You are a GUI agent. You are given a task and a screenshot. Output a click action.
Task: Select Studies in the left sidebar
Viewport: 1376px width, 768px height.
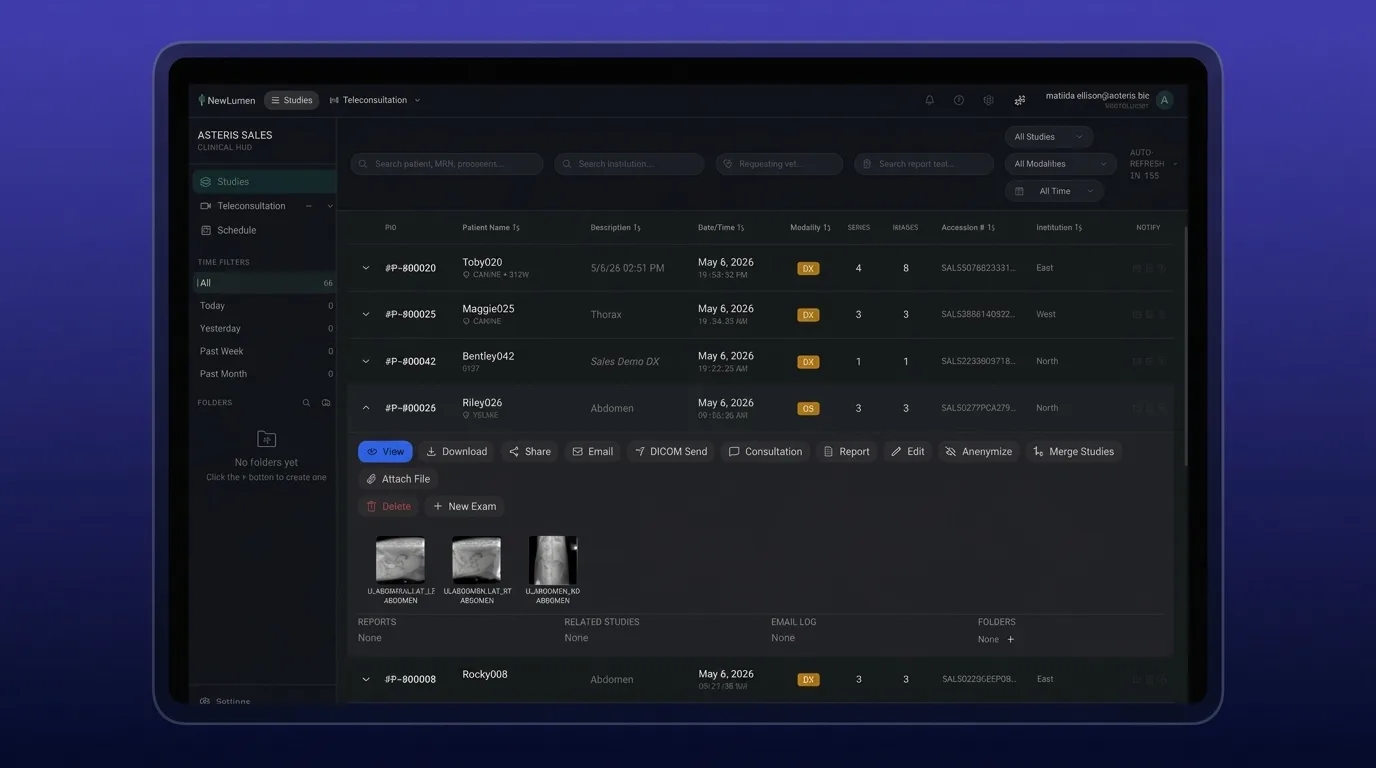[264, 182]
